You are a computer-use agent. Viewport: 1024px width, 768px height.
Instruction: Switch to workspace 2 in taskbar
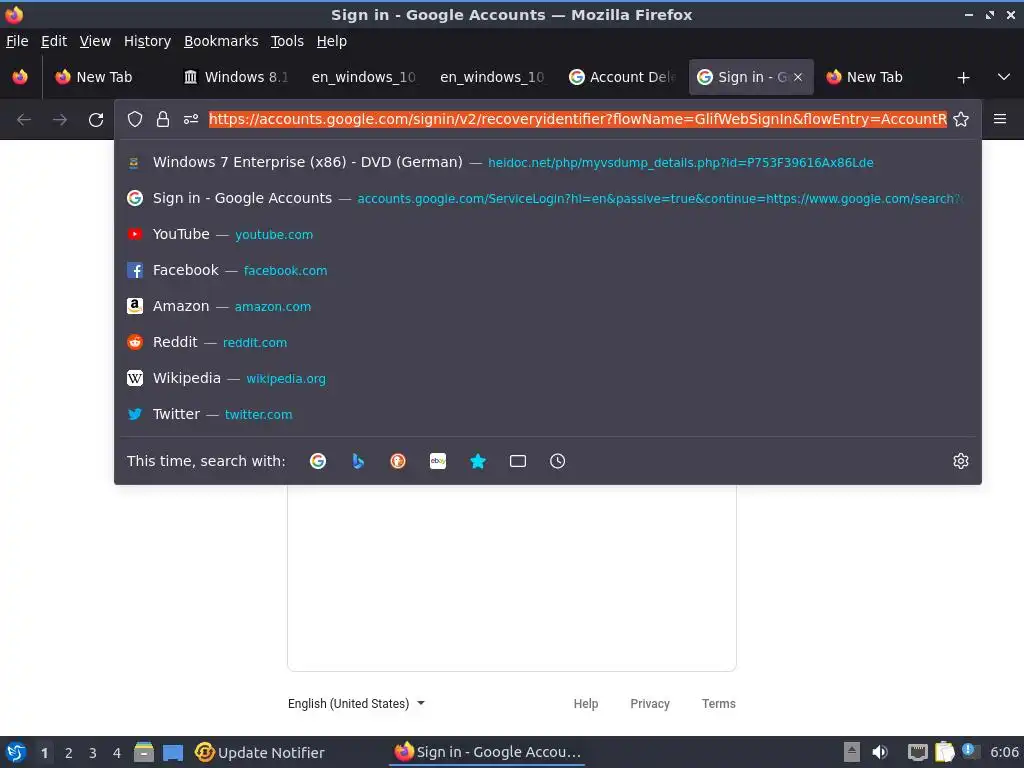(69, 753)
